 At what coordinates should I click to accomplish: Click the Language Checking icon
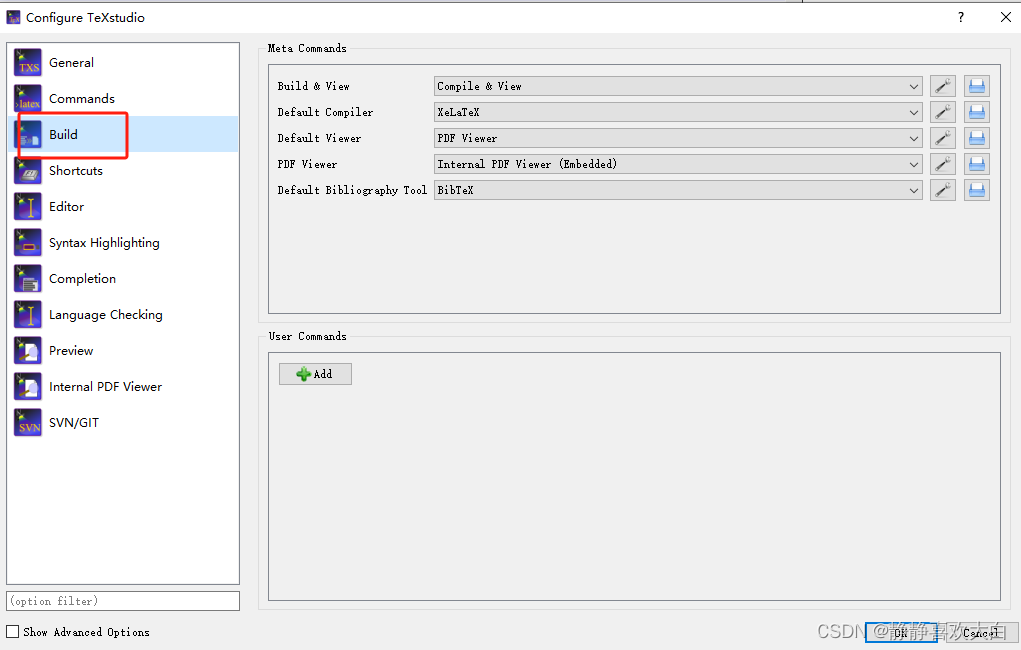pos(27,315)
